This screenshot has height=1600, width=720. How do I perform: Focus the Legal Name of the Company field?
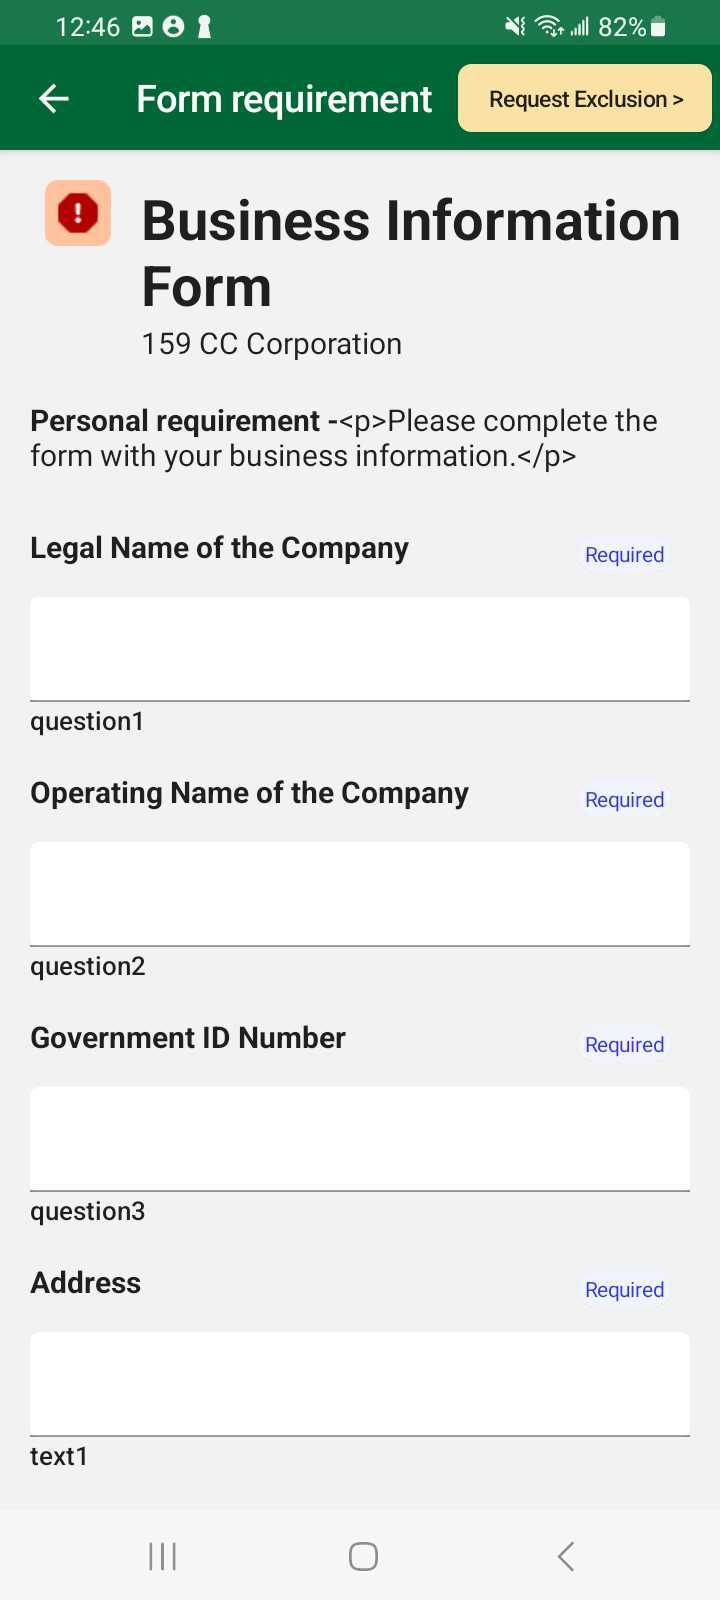(360, 649)
